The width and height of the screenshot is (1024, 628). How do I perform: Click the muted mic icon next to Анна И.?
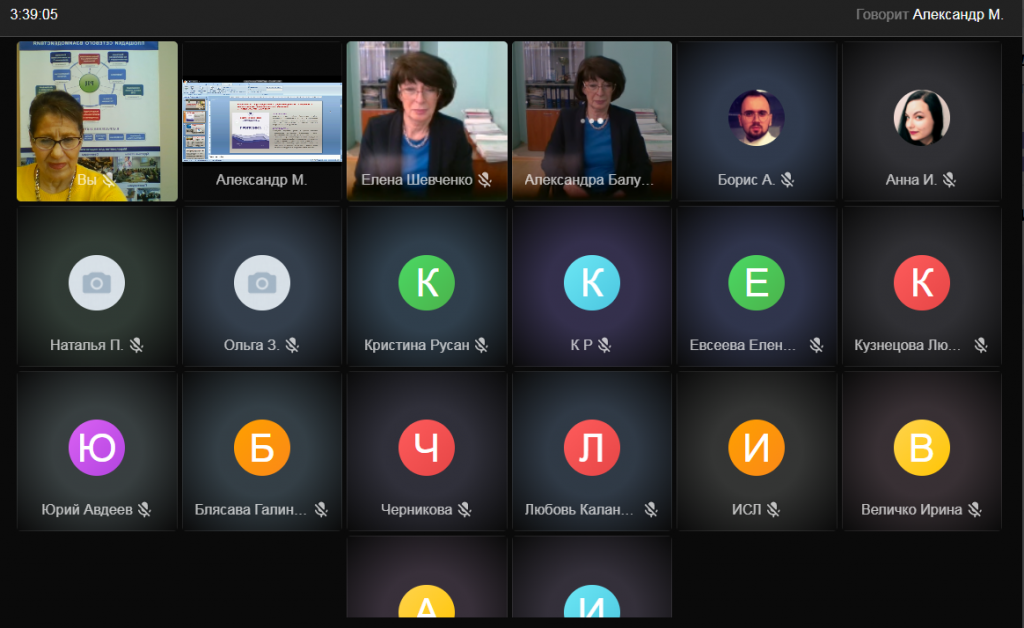950,180
